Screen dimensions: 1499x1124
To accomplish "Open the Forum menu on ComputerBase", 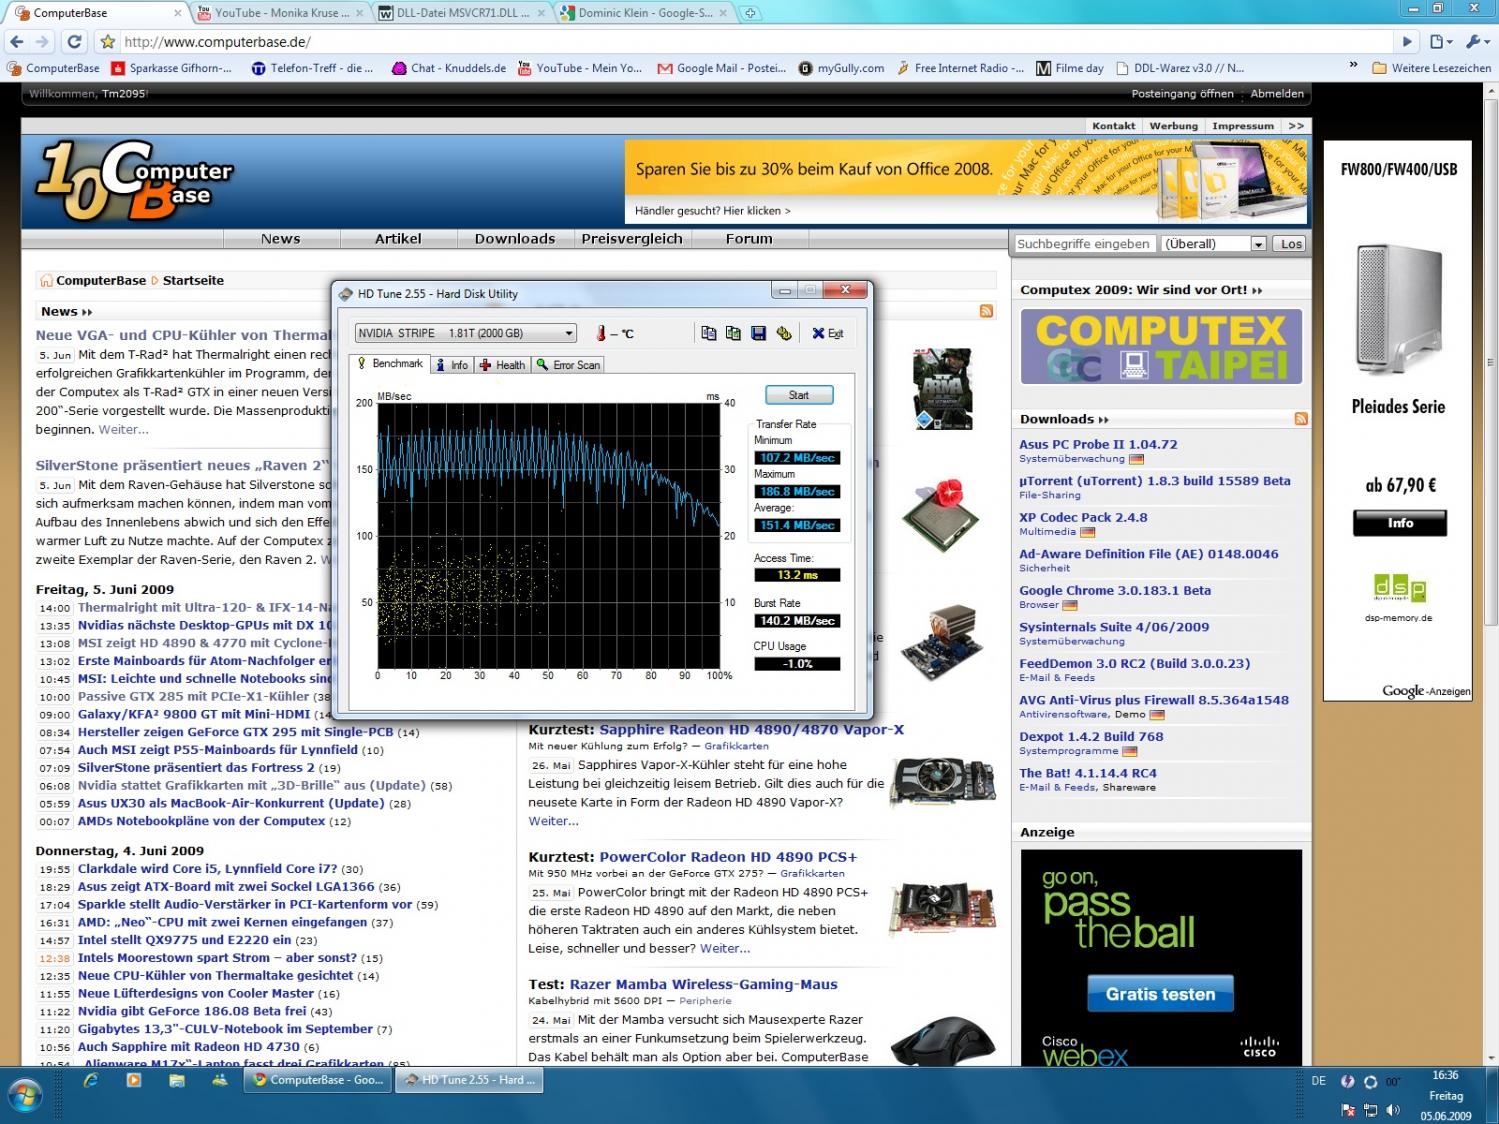I will pyautogui.click(x=749, y=239).
